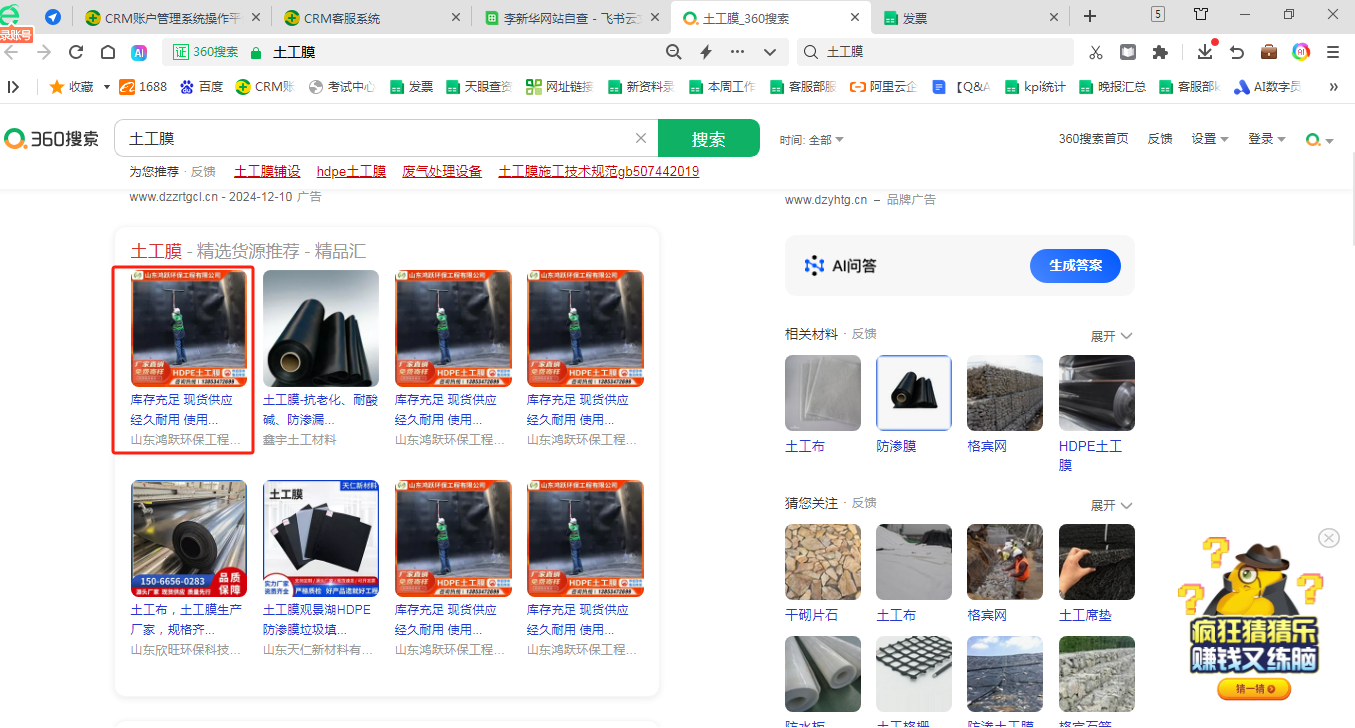The height and width of the screenshot is (728, 1355).
Task: Reload the page with the refresh icon
Action: (x=76, y=52)
